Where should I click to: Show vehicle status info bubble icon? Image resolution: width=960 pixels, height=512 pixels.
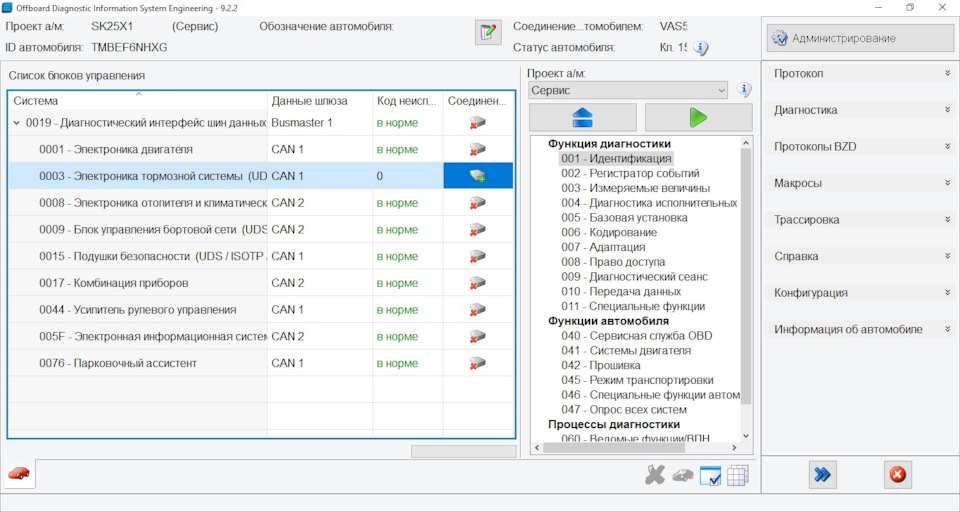(700, 48)
